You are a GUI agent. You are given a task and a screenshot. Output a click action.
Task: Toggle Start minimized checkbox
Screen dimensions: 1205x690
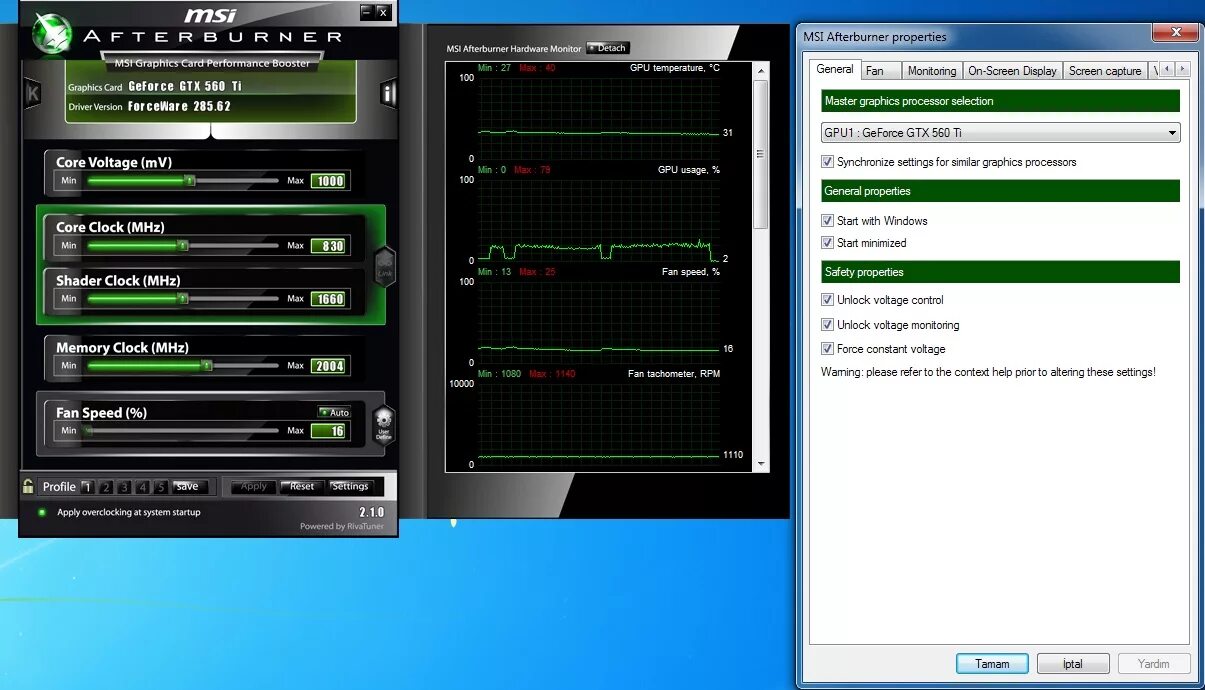click(x=827, y=243)
